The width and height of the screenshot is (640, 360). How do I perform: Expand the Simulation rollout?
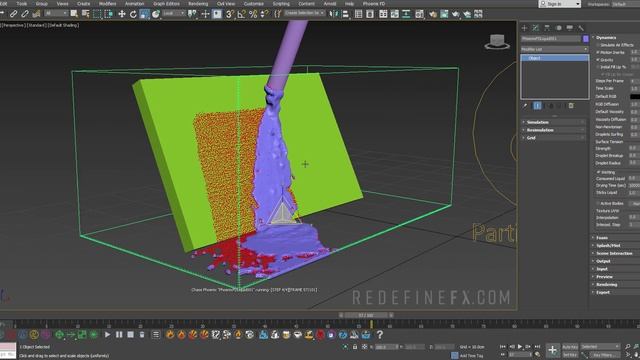tap(554, 122)
